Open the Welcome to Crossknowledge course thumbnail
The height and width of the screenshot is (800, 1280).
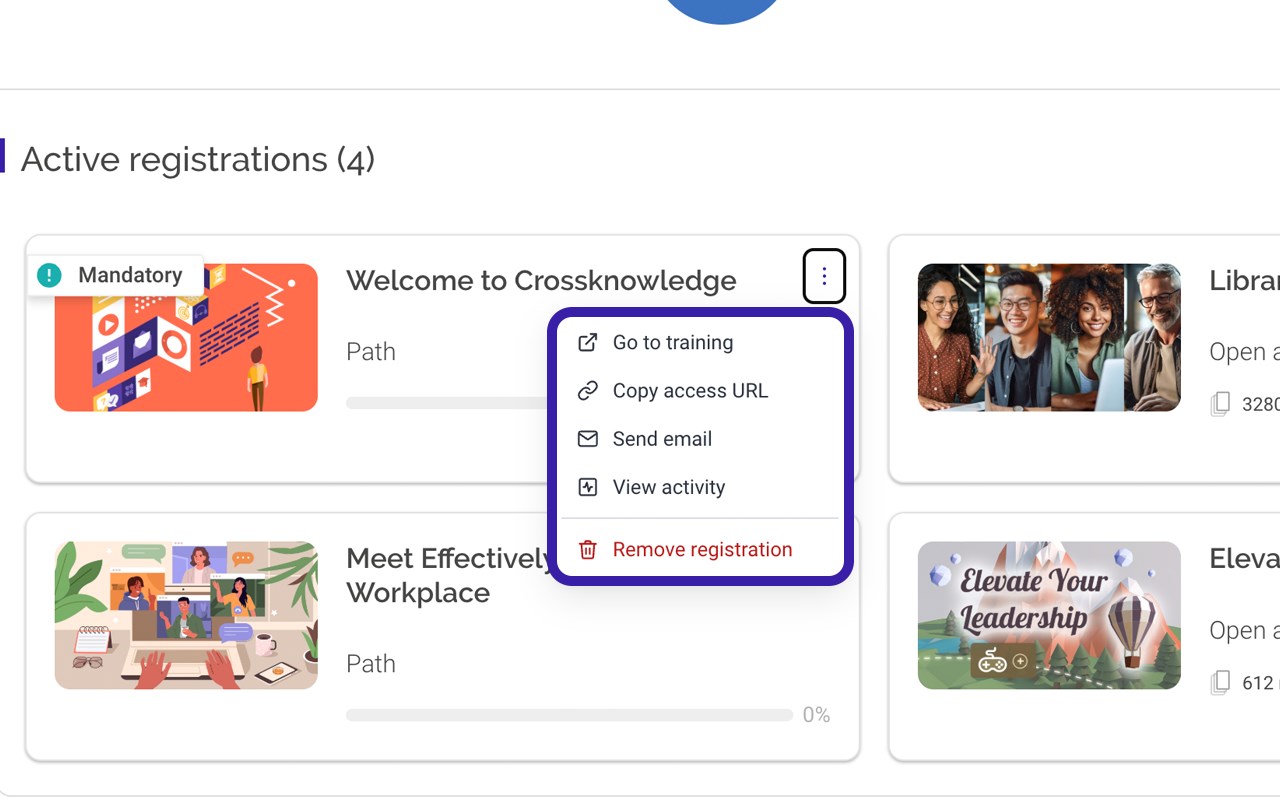tap(186, 337)
